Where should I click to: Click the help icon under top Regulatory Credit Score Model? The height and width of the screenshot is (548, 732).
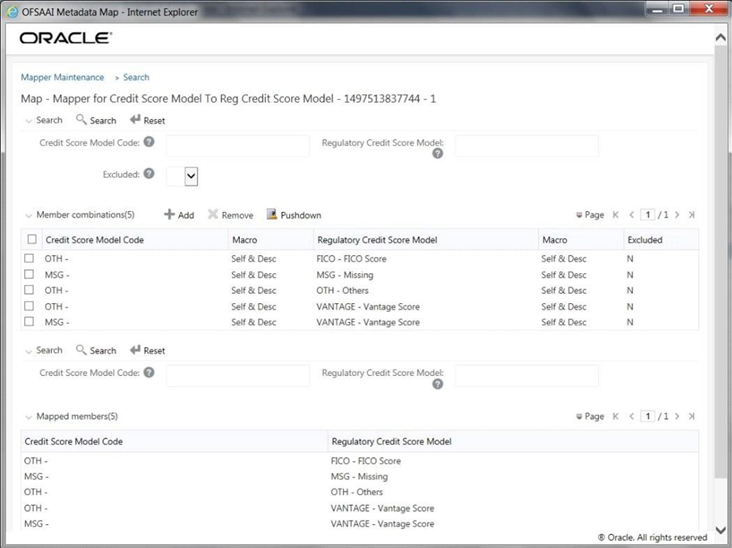[437, 154]
